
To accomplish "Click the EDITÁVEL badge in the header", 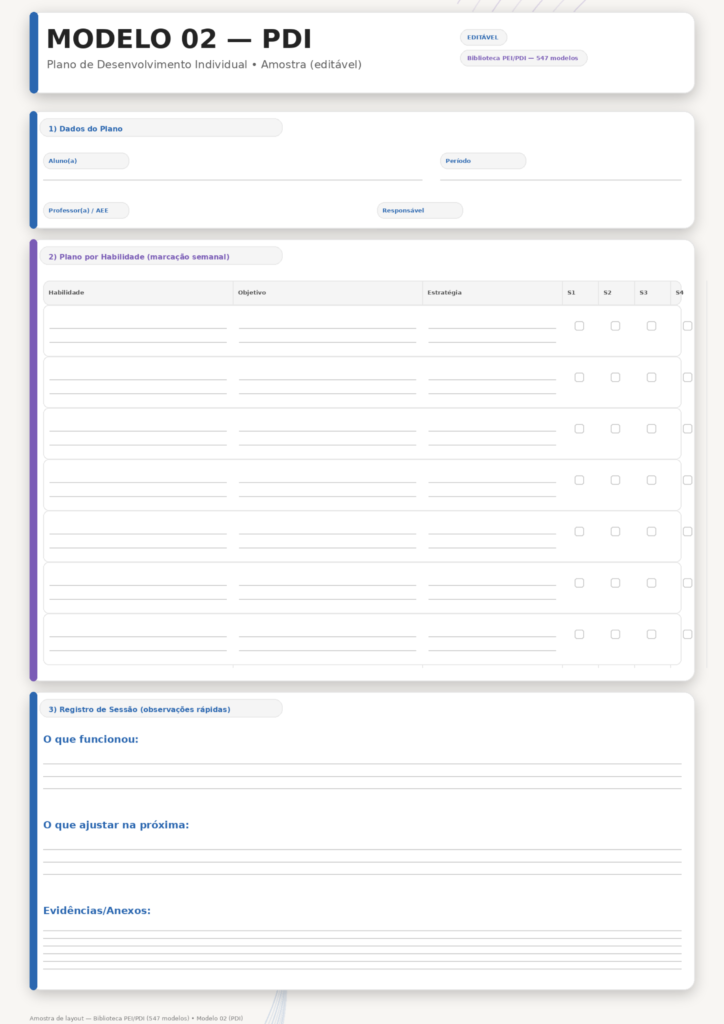I will [x=483, y=37].
